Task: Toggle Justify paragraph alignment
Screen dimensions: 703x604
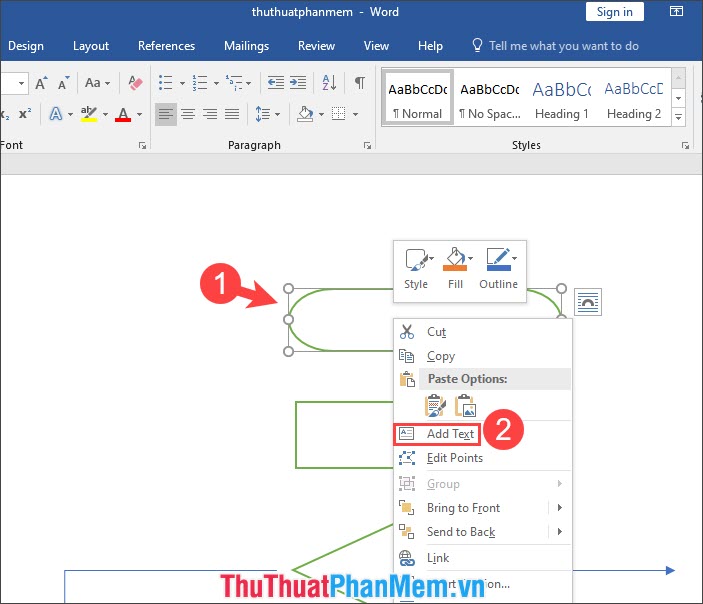Action: coord(232,114)
